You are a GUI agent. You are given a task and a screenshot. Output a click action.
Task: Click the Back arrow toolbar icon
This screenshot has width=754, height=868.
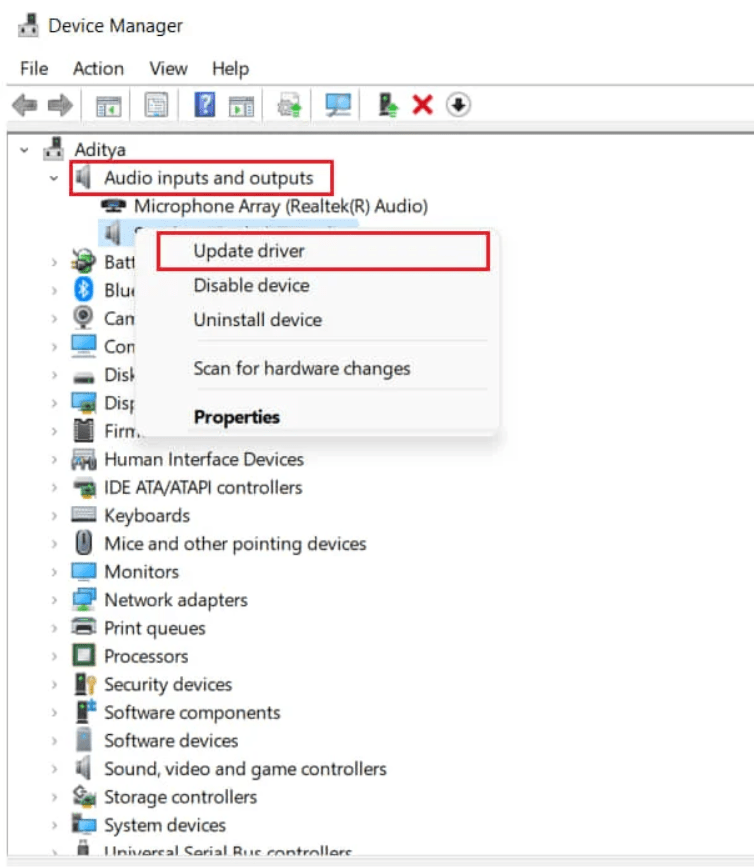tap(25, 105)
